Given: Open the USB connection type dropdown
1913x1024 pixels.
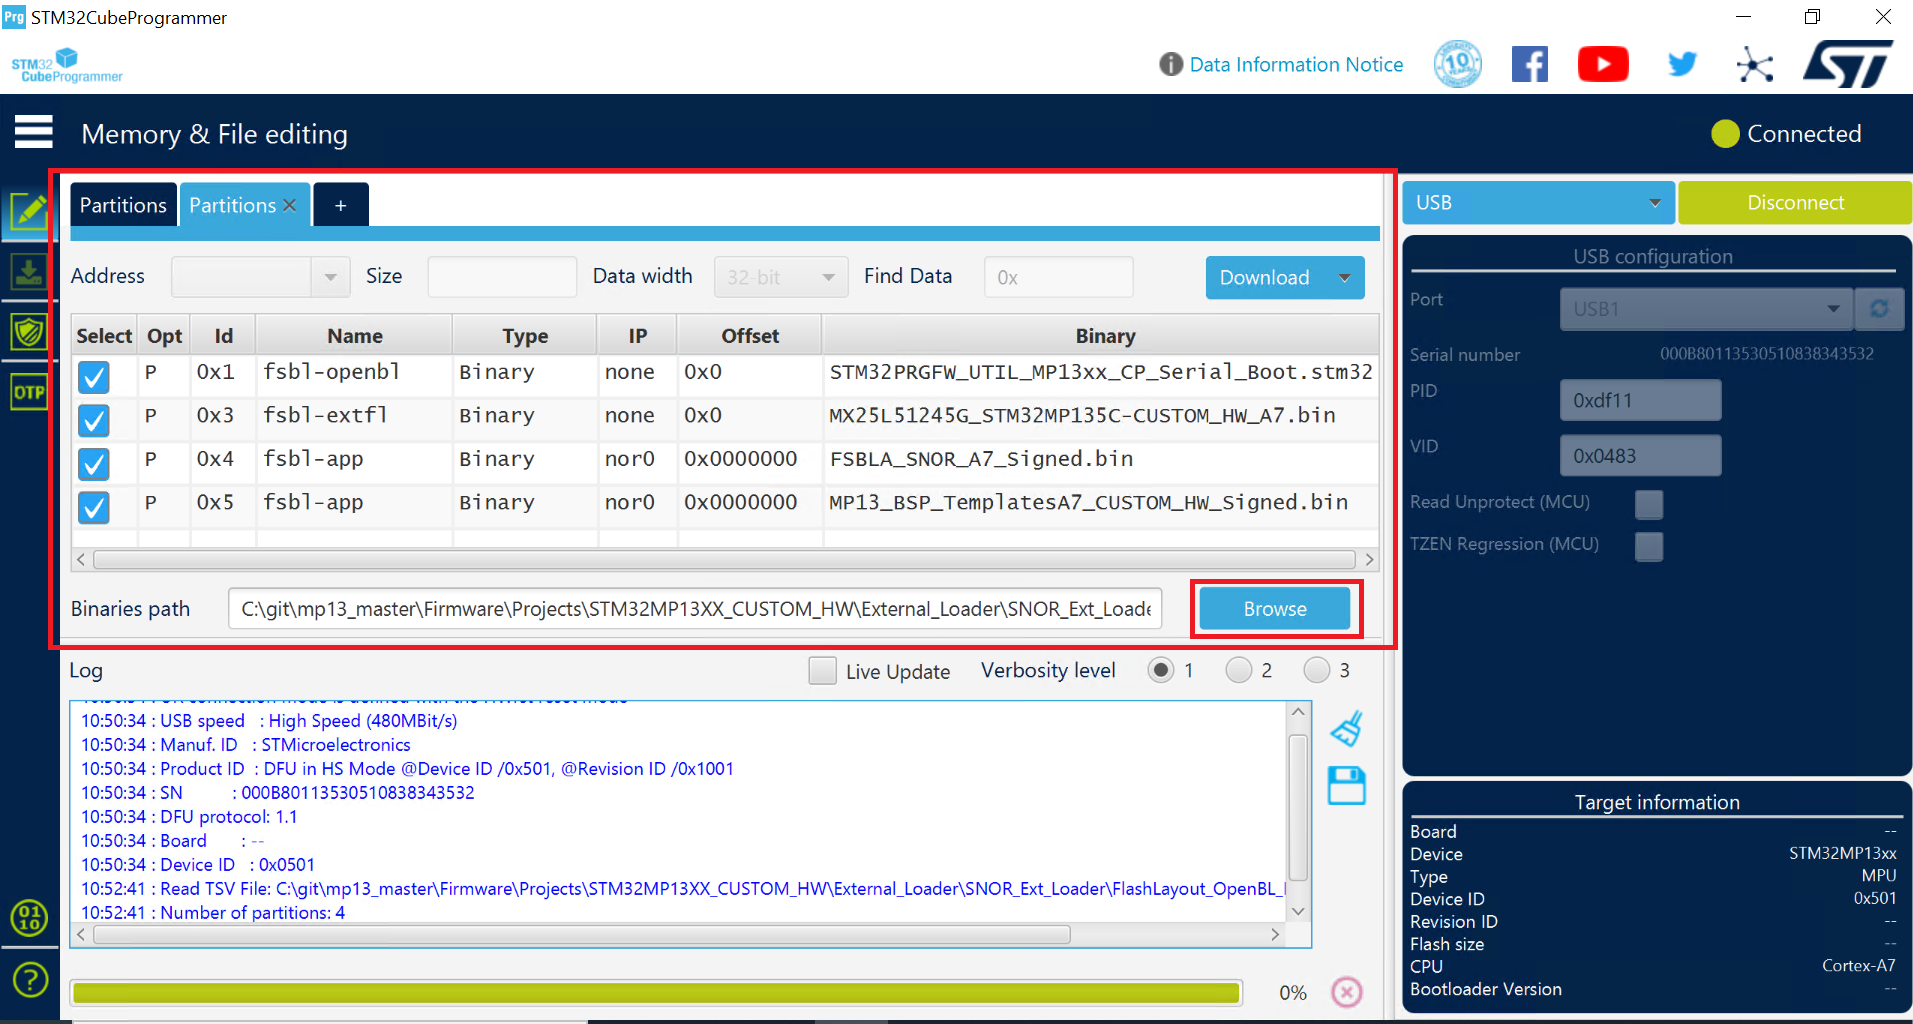Looking at the screenshot, I should [x=1538, y=203].
